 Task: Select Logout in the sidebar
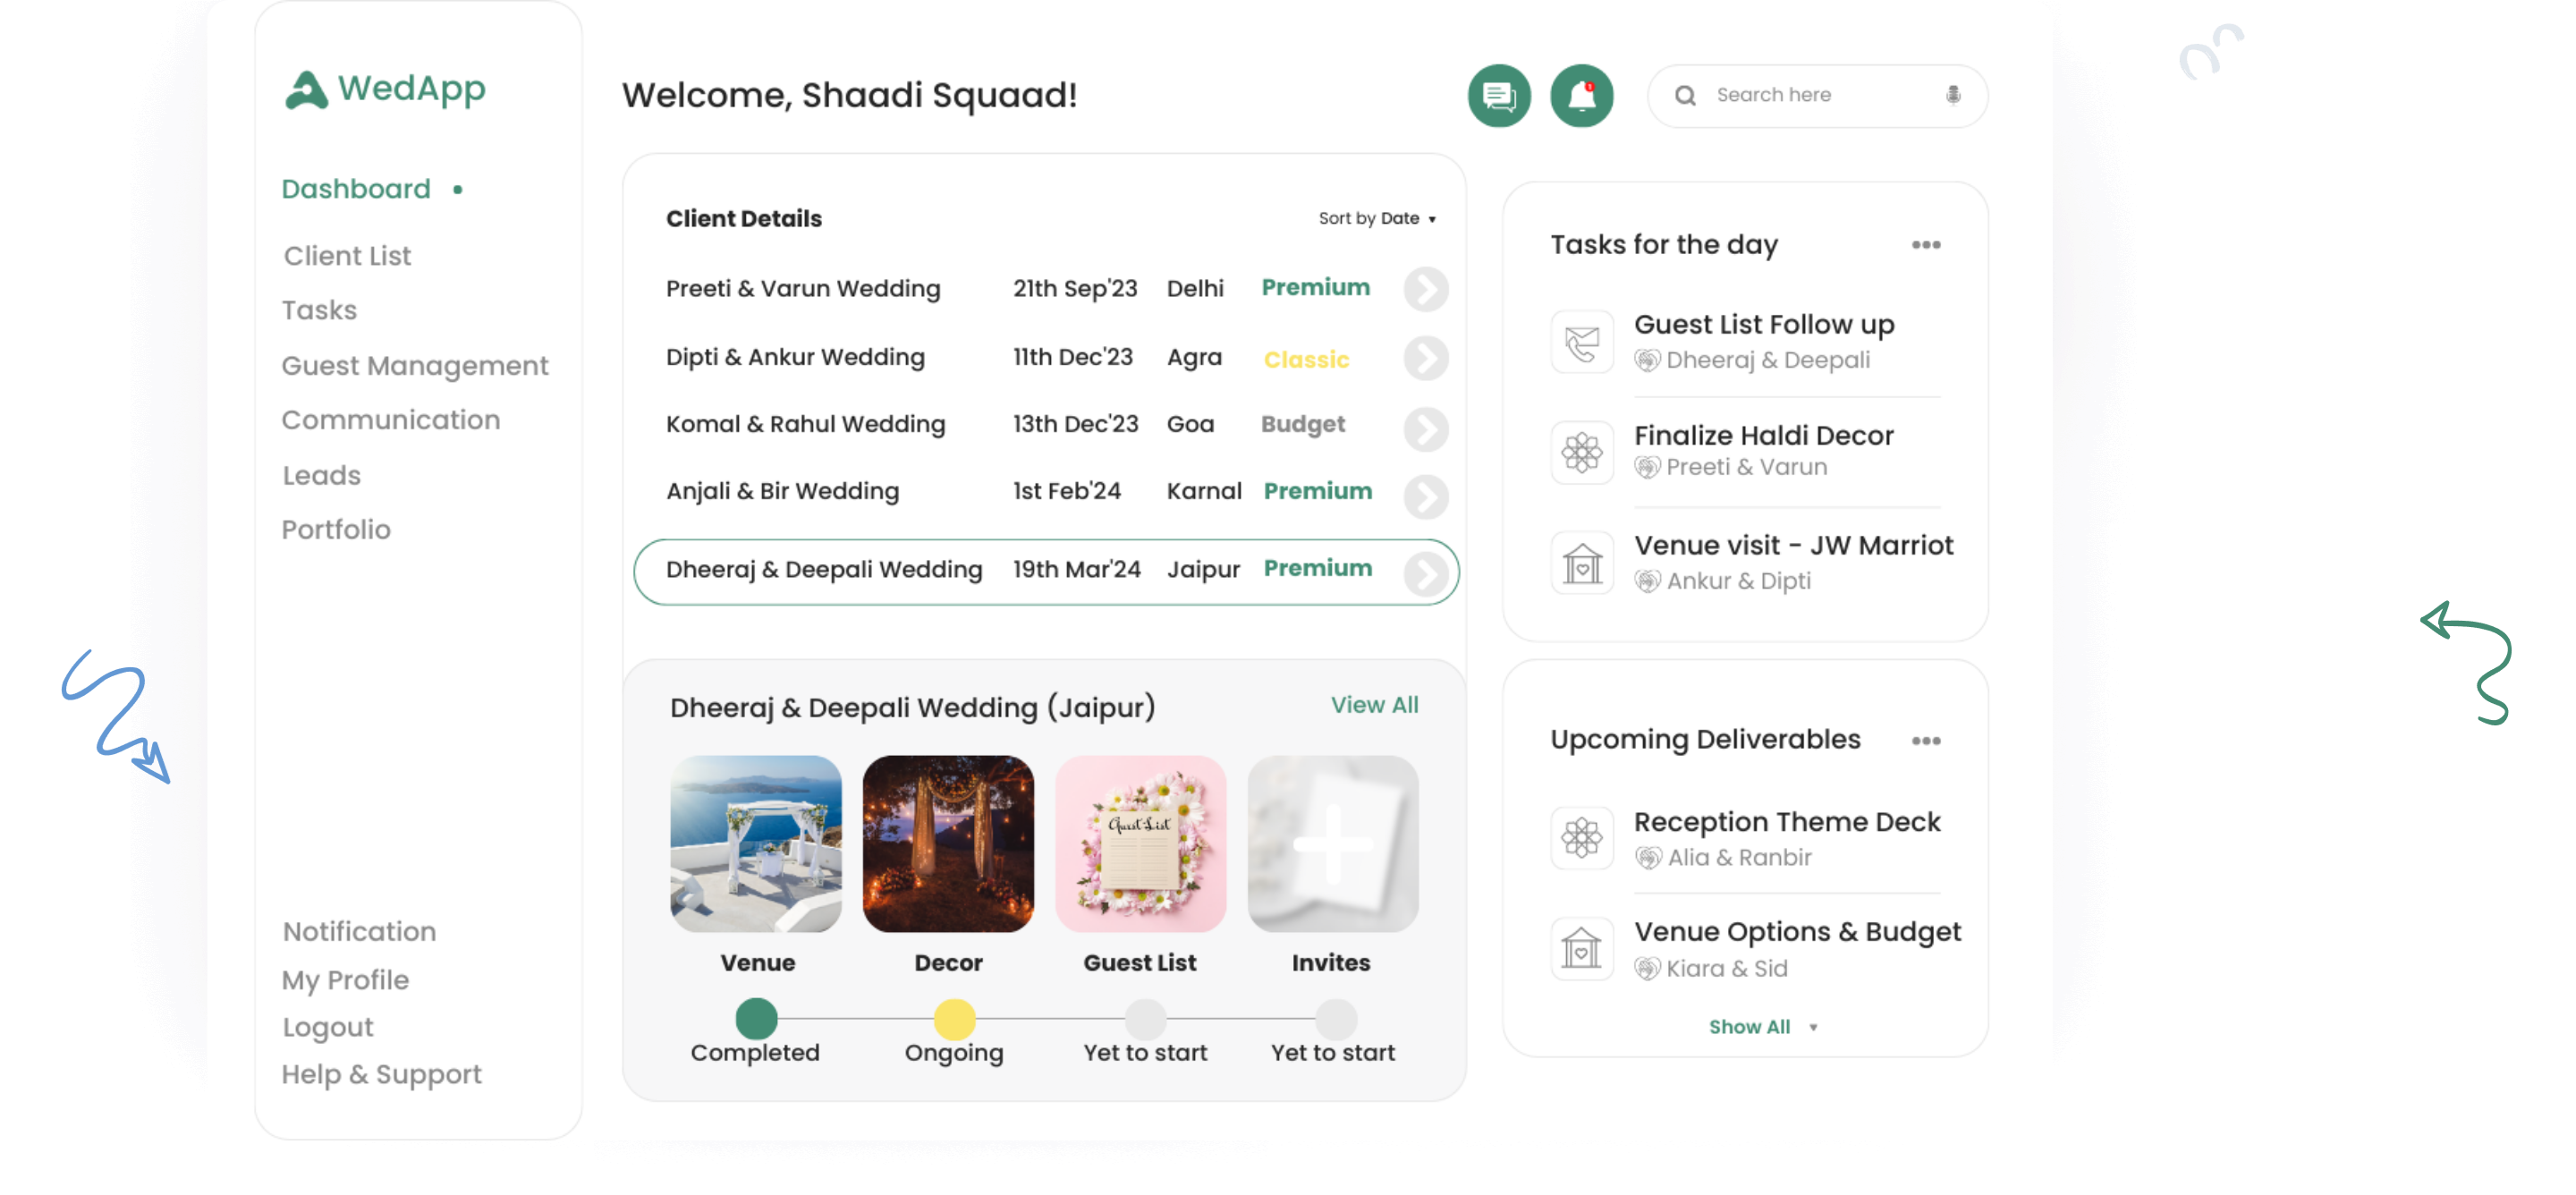tap(327, 1027)
